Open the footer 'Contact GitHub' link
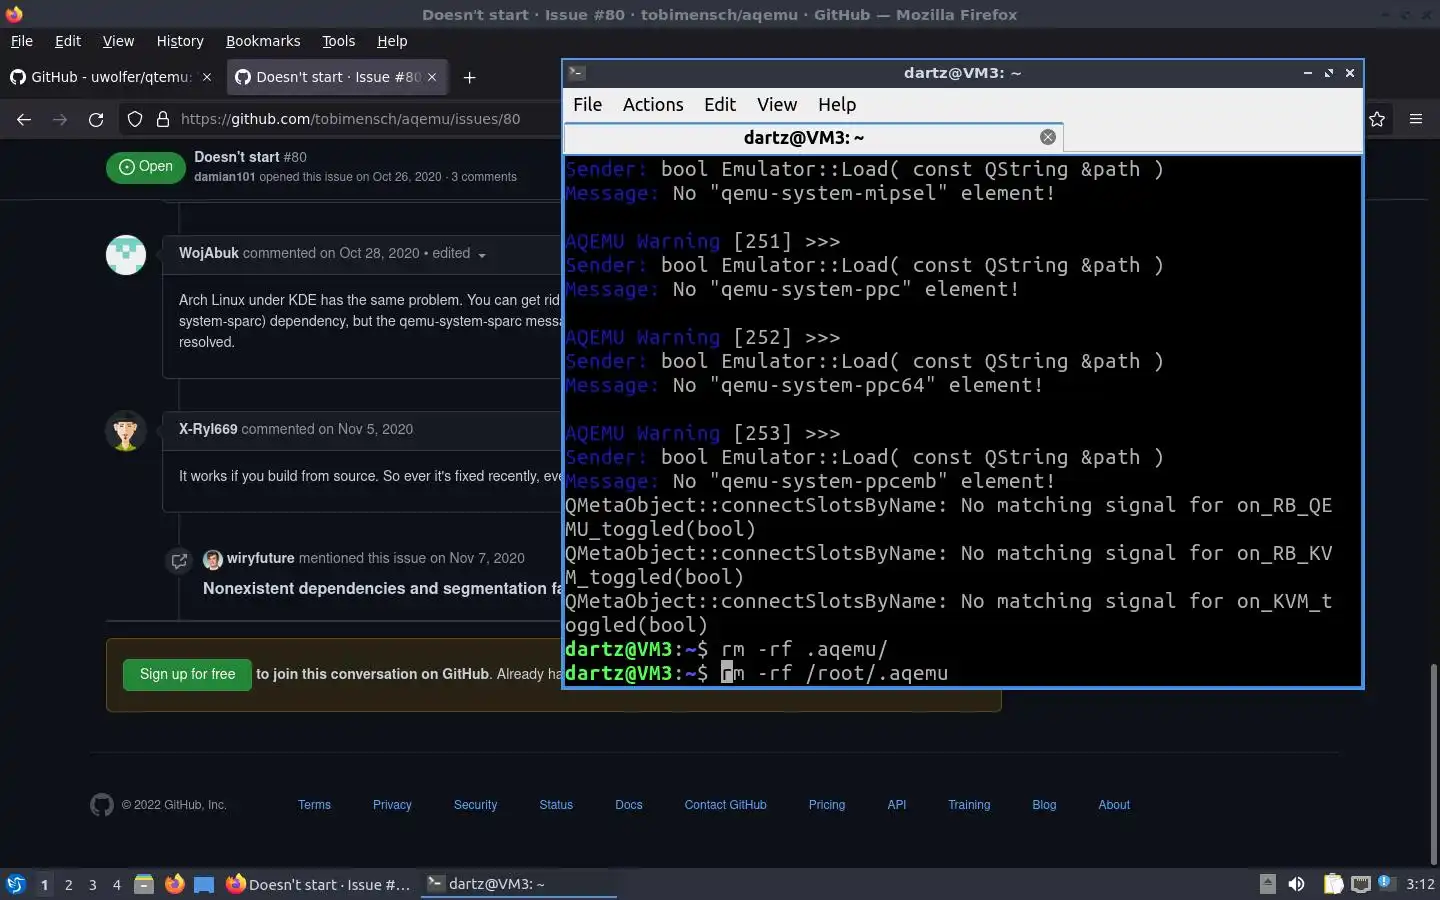The height and width of the screenshot is (900, 1440). 725,805
